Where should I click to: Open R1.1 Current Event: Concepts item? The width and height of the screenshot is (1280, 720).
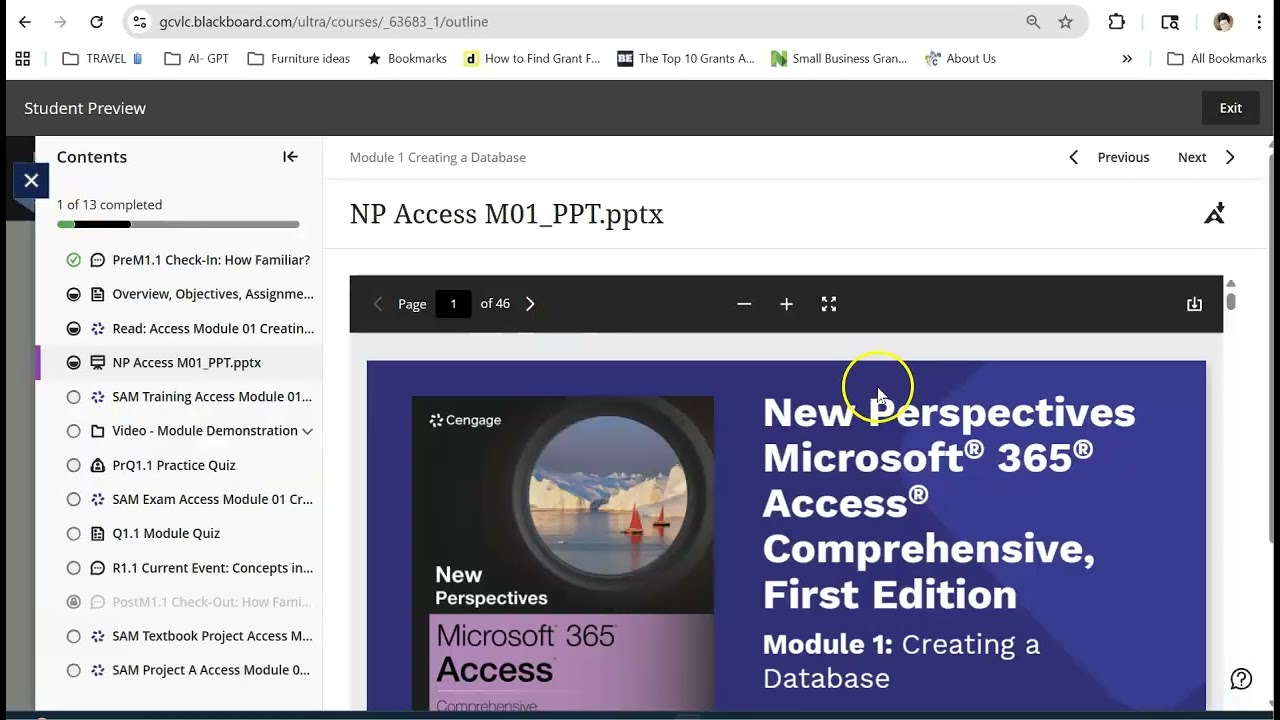(212, 568)
